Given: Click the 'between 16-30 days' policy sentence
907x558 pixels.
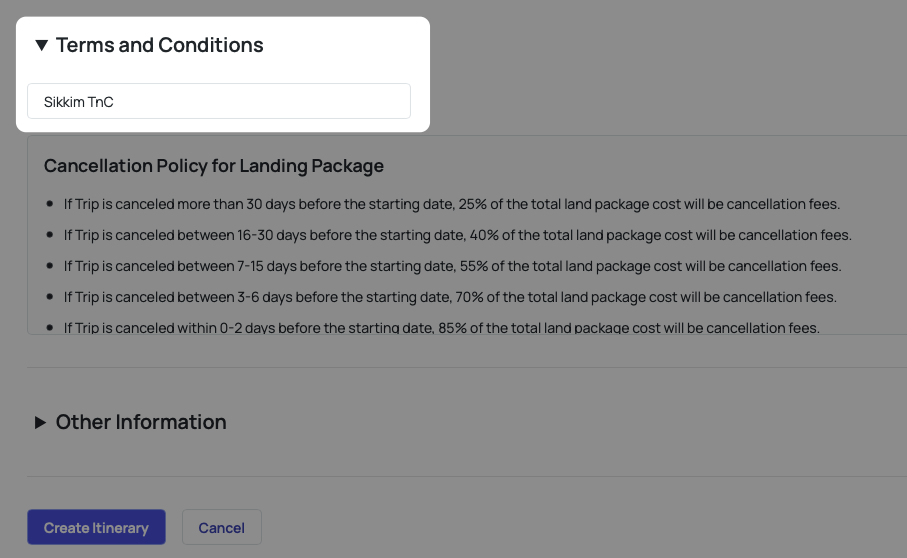Looking at the screenshot, I should pos(457,235).
